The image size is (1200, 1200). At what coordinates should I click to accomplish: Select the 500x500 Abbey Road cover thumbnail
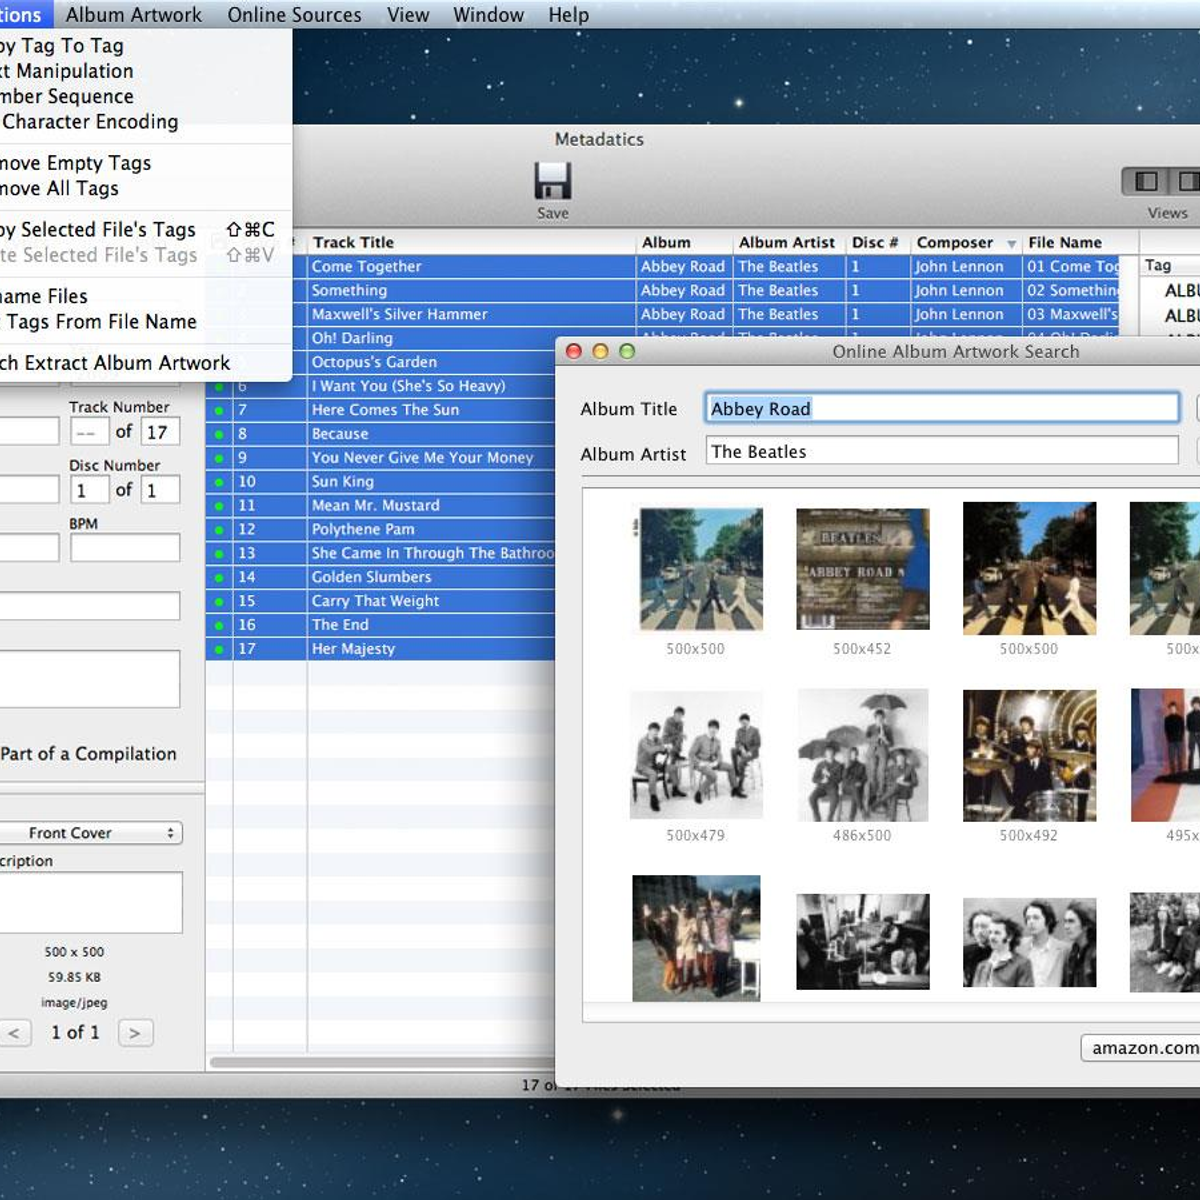[x=696, y=568]
